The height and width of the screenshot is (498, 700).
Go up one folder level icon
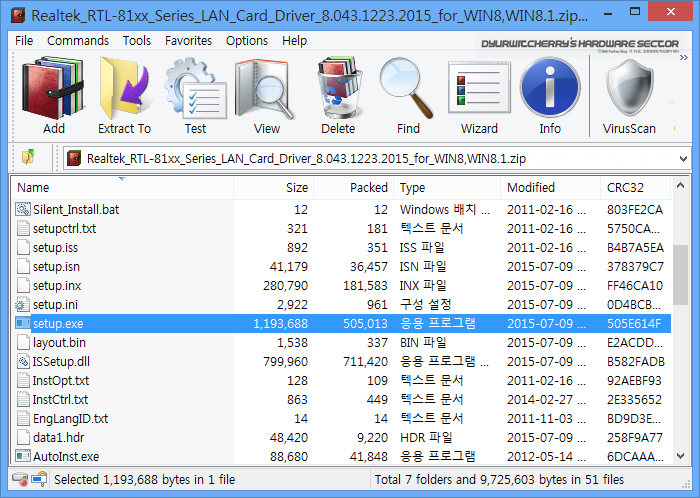(28, 157)
